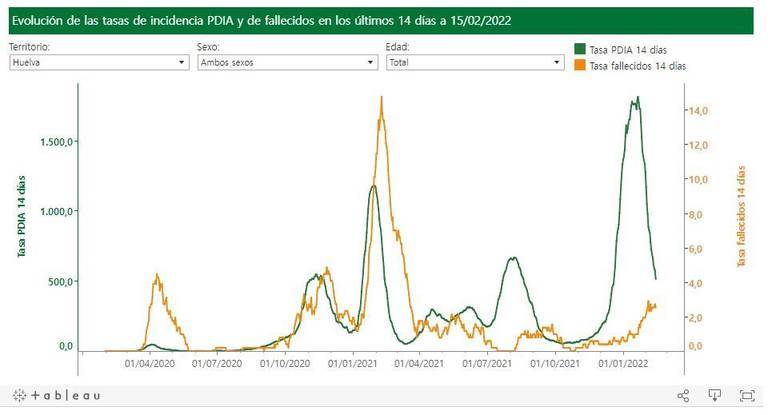Click the orange peak of the early 2021 deaths curve
Image resolution: width=768 pixels, height=415 pixels.
[382, 97]
